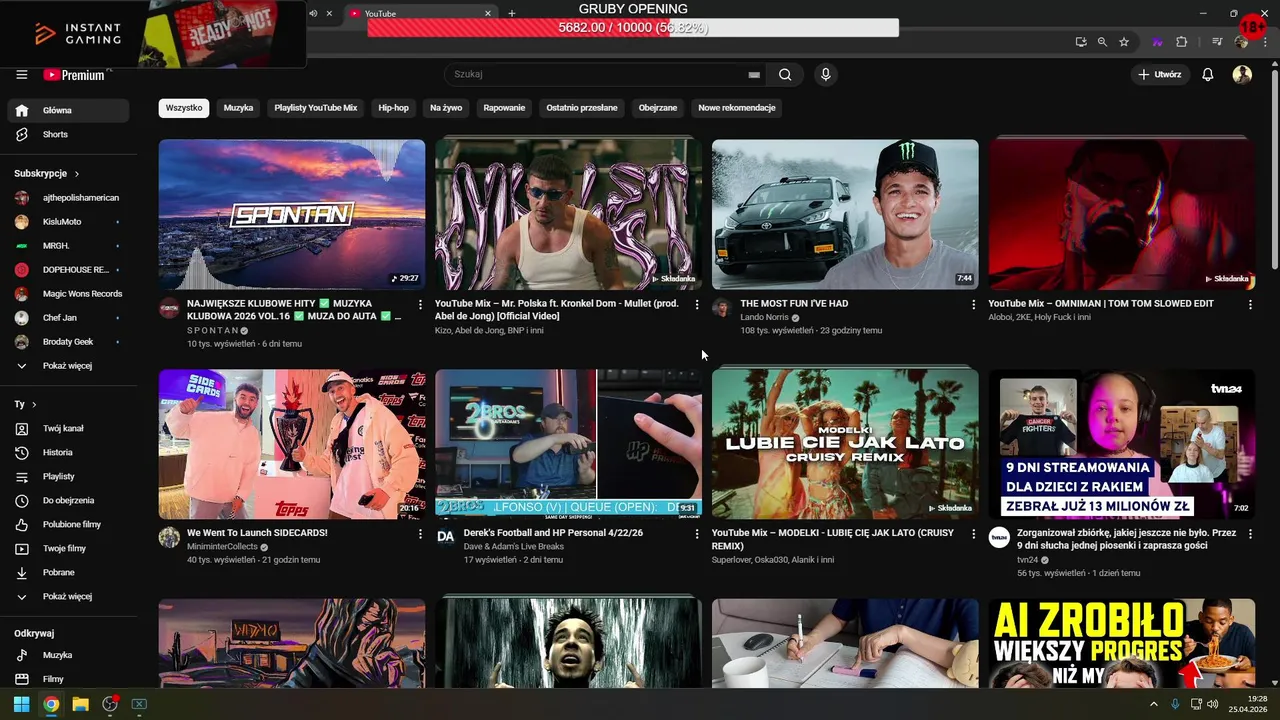The image size is (1280, 720).
Task: Open Do obejrzenia watch later list
Action: click(68, 500)
